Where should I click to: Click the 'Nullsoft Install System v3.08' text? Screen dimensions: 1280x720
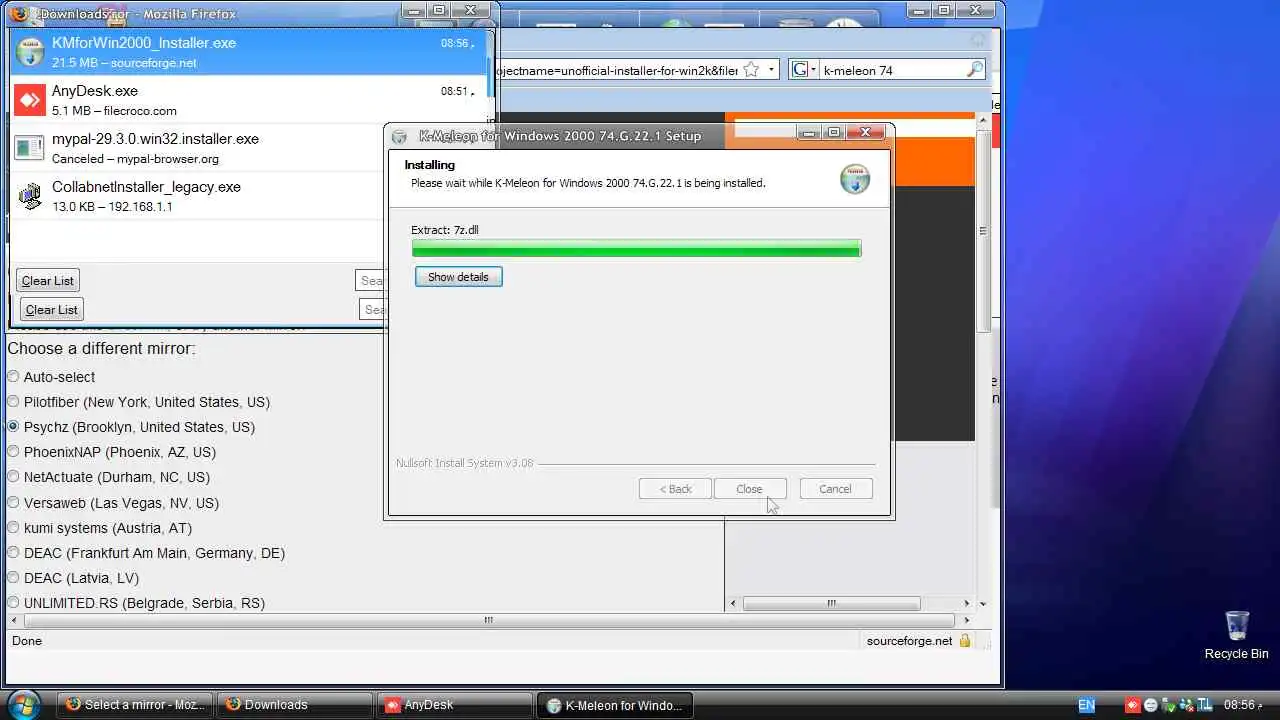(465, 463)
